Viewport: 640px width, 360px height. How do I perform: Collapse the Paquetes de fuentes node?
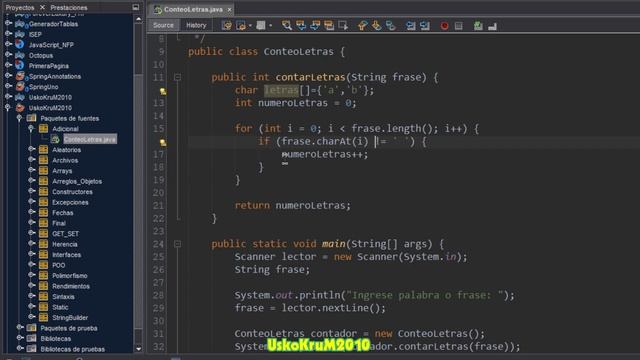[19, 118]
